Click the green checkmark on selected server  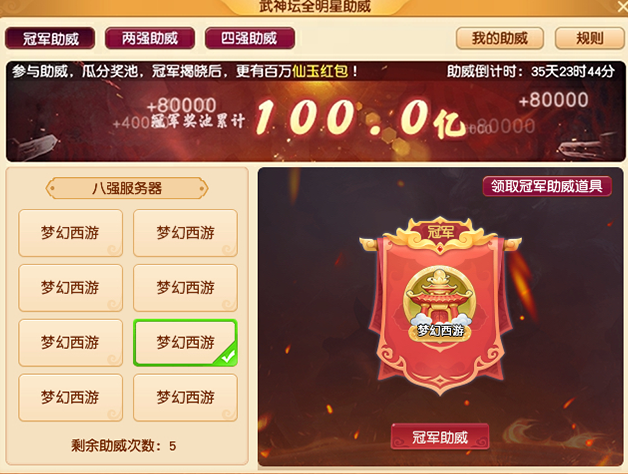coord(229,356)
